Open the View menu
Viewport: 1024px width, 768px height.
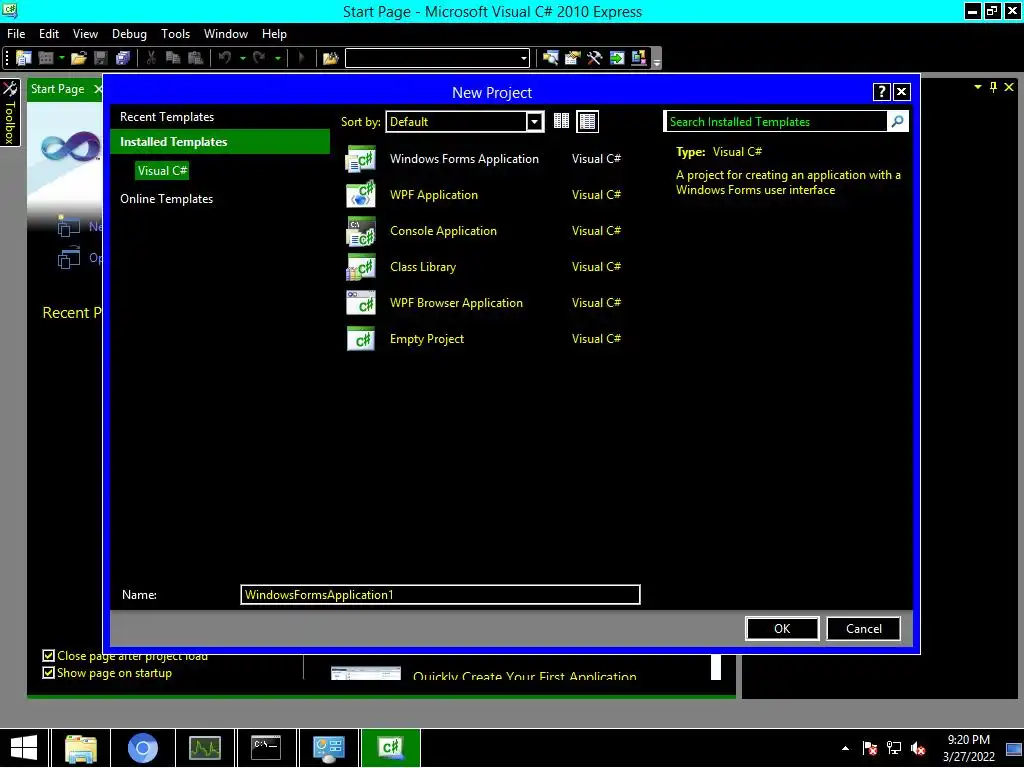(86, 34)
